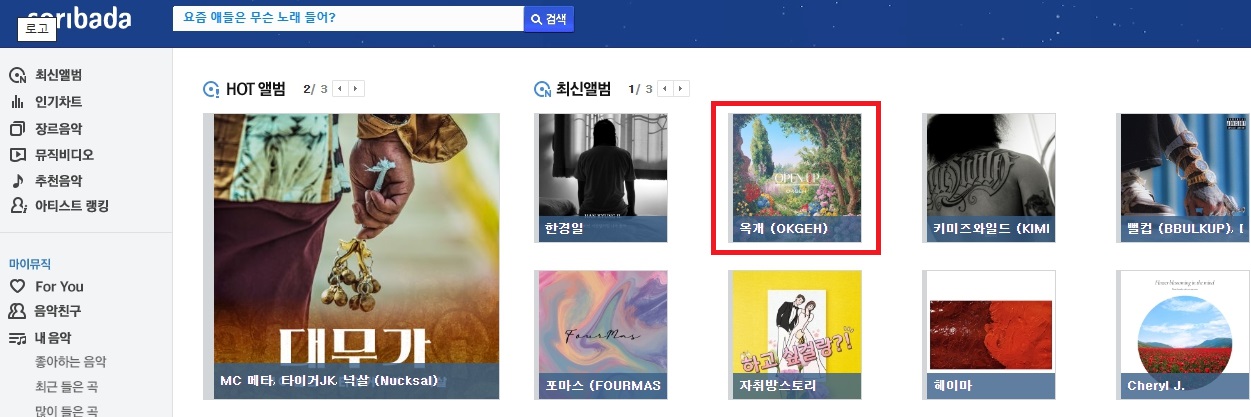This screenshot has width=1251, height=417.
Task: Open the Cheryl J. album thumbnail
Action: [1185, 335]
